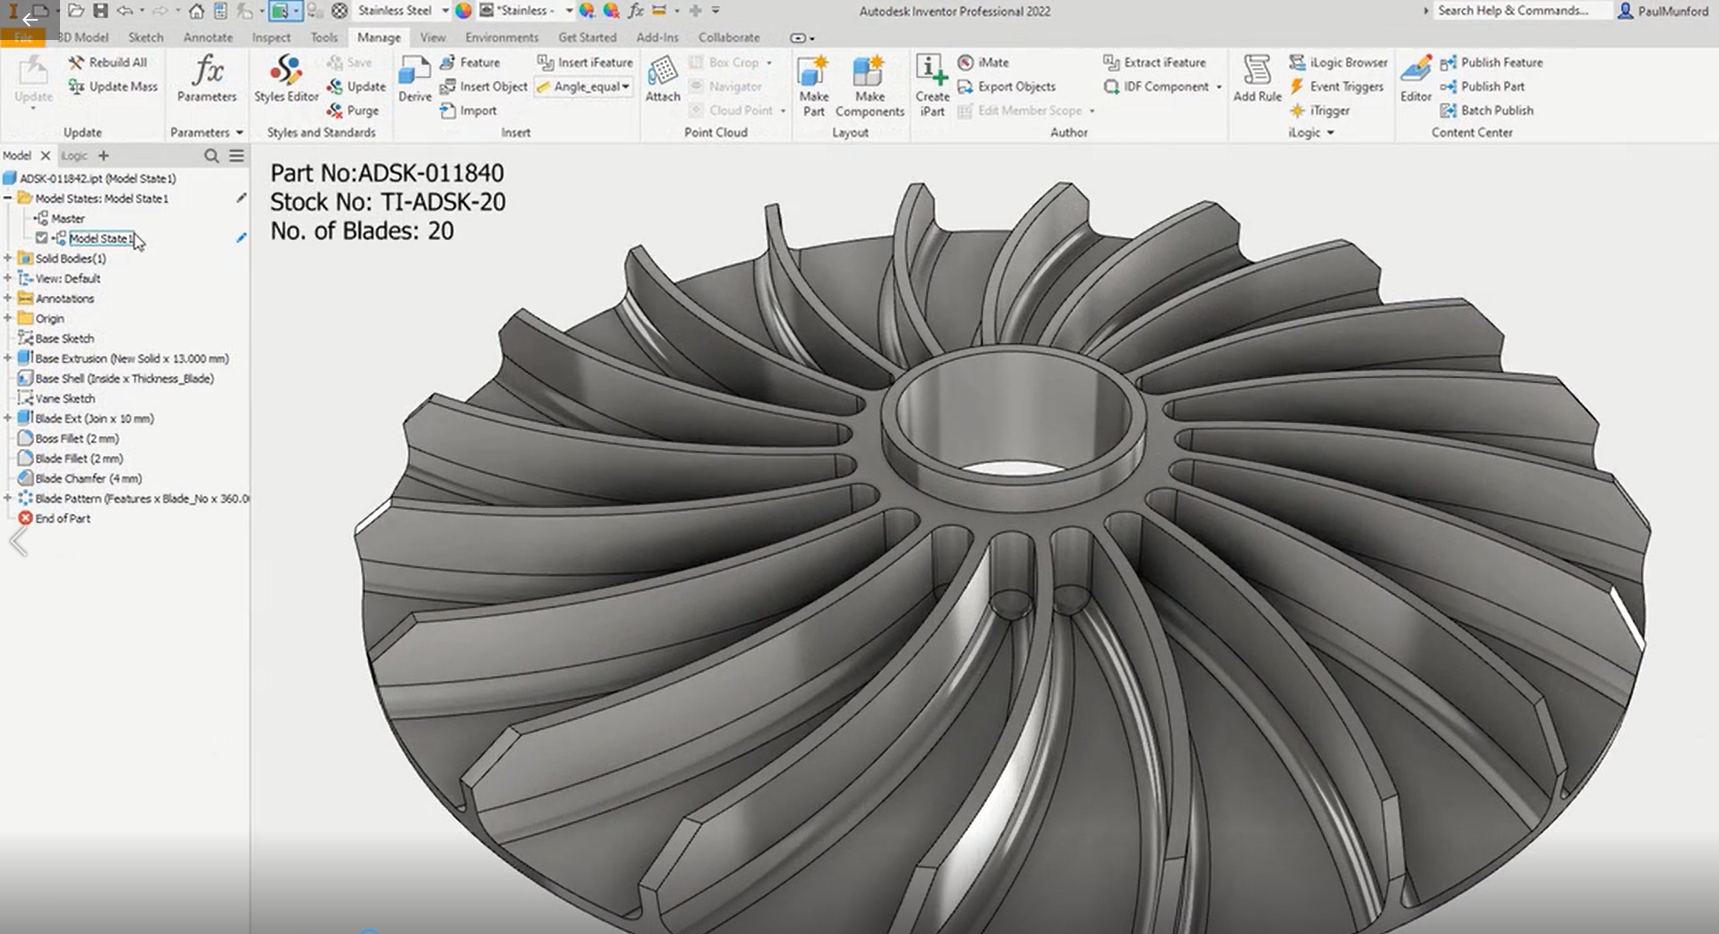Screen dimensions: 1719x934
Task: Switch to the View ribbon tab
Action: (433, 37)
